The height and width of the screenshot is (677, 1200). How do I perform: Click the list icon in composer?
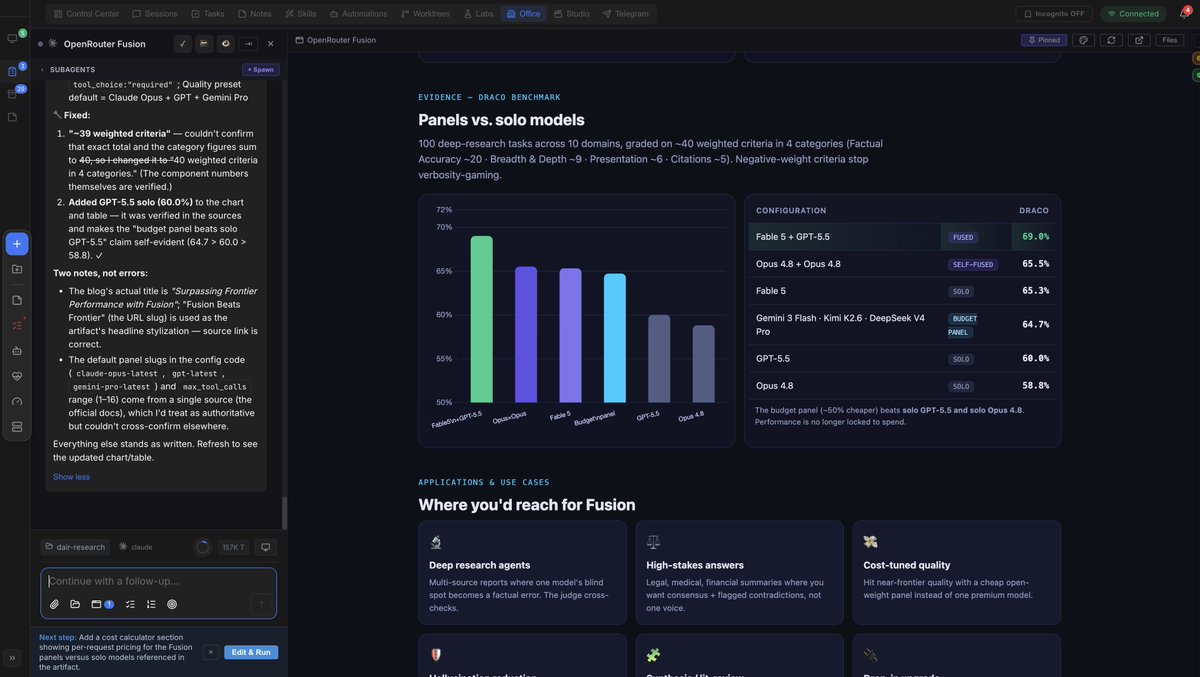coord(151,604)
